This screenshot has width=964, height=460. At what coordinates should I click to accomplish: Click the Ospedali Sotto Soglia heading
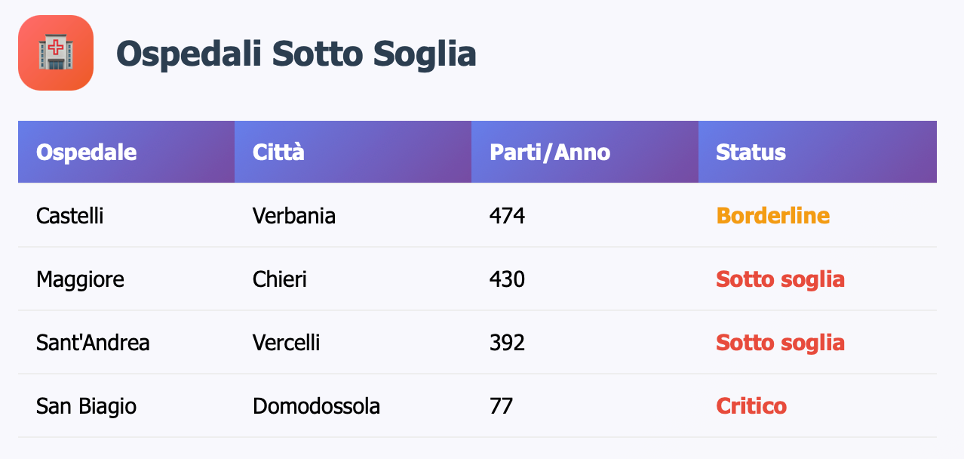click(x=296, y=54)
